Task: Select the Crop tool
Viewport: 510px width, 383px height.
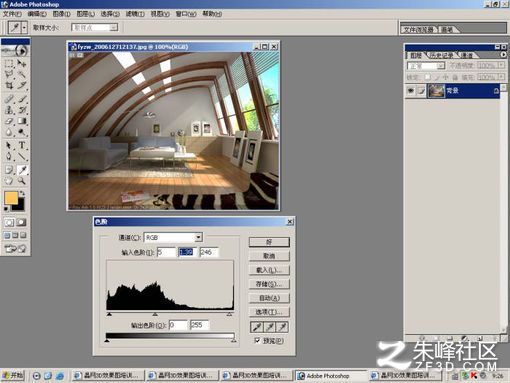Action: tap(9, 86)
